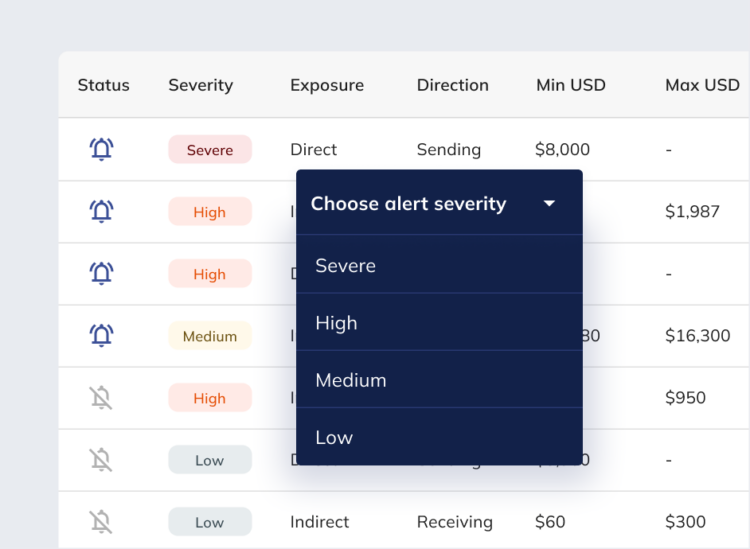Choose High in the severity dropdown

336,323
